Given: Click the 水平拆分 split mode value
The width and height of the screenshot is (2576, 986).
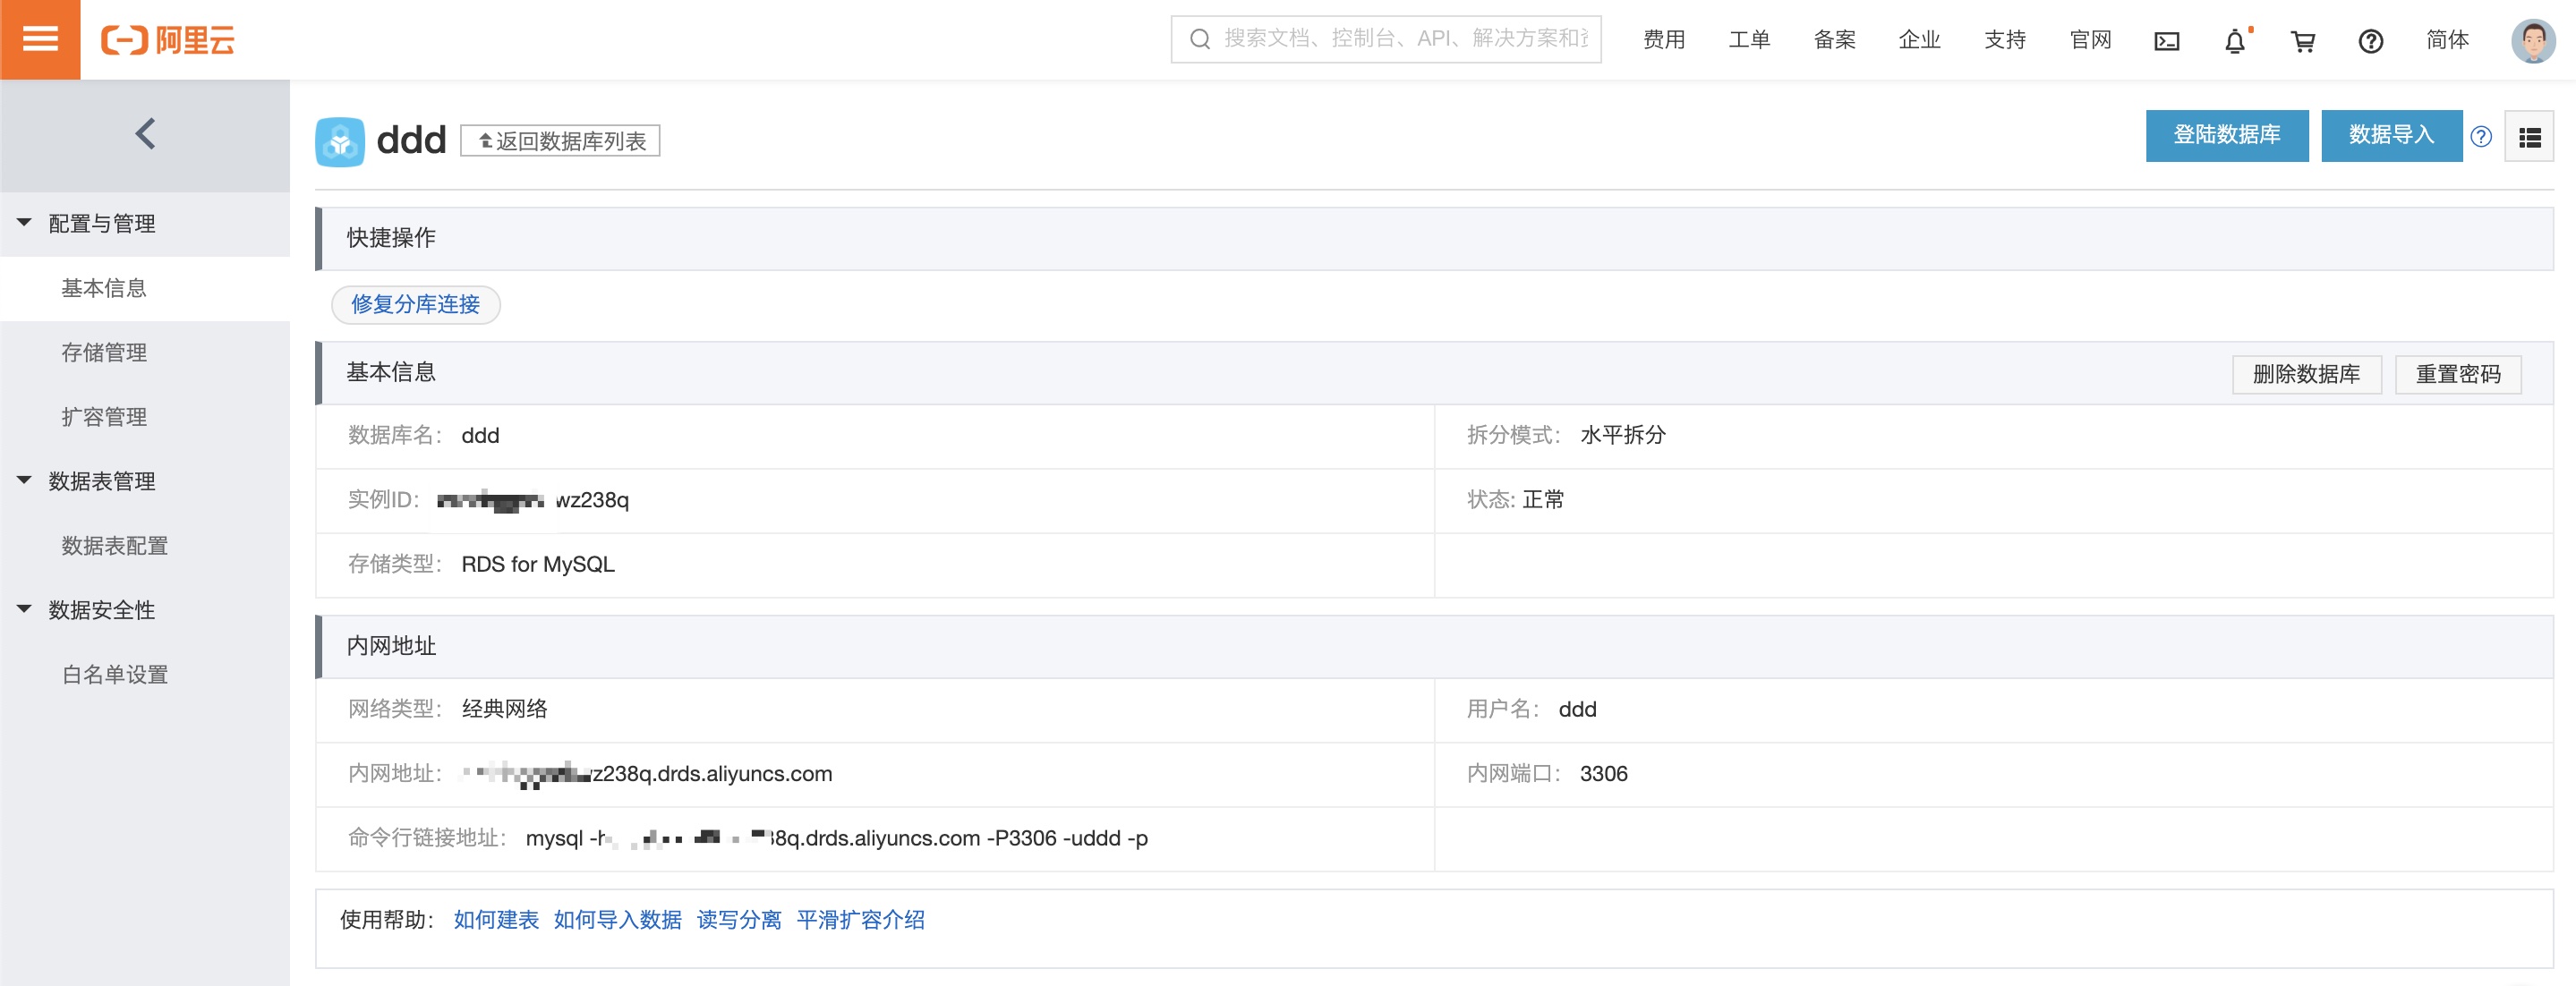Looking at the screenshot, I should [1622, 435].
